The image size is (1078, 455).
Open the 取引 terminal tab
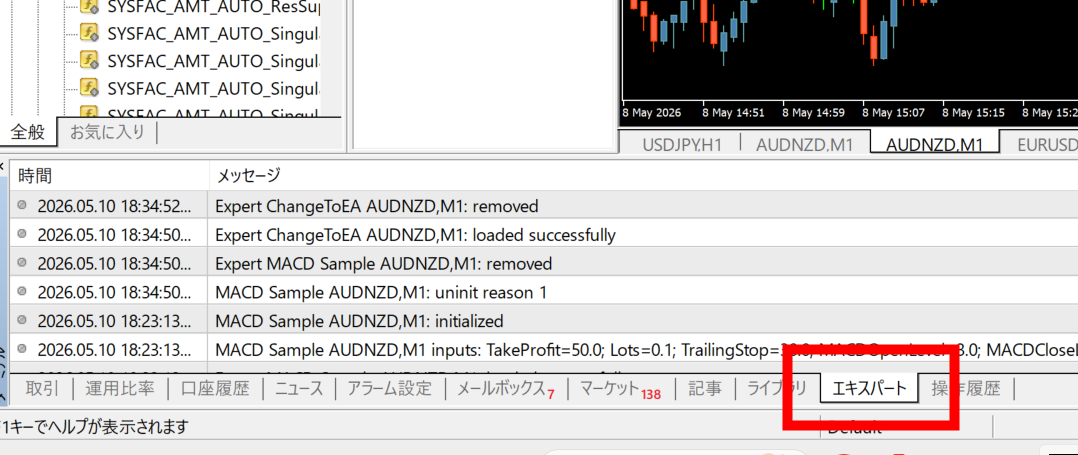(43, 389)
